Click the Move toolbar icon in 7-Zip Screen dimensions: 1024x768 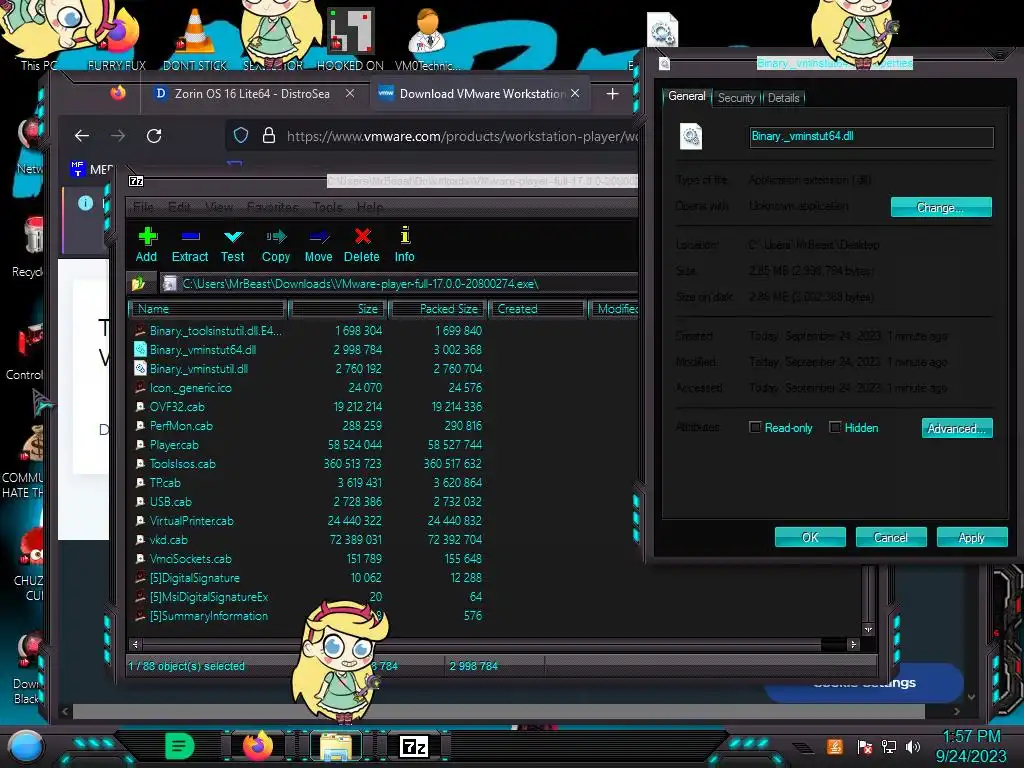(319, 244)
